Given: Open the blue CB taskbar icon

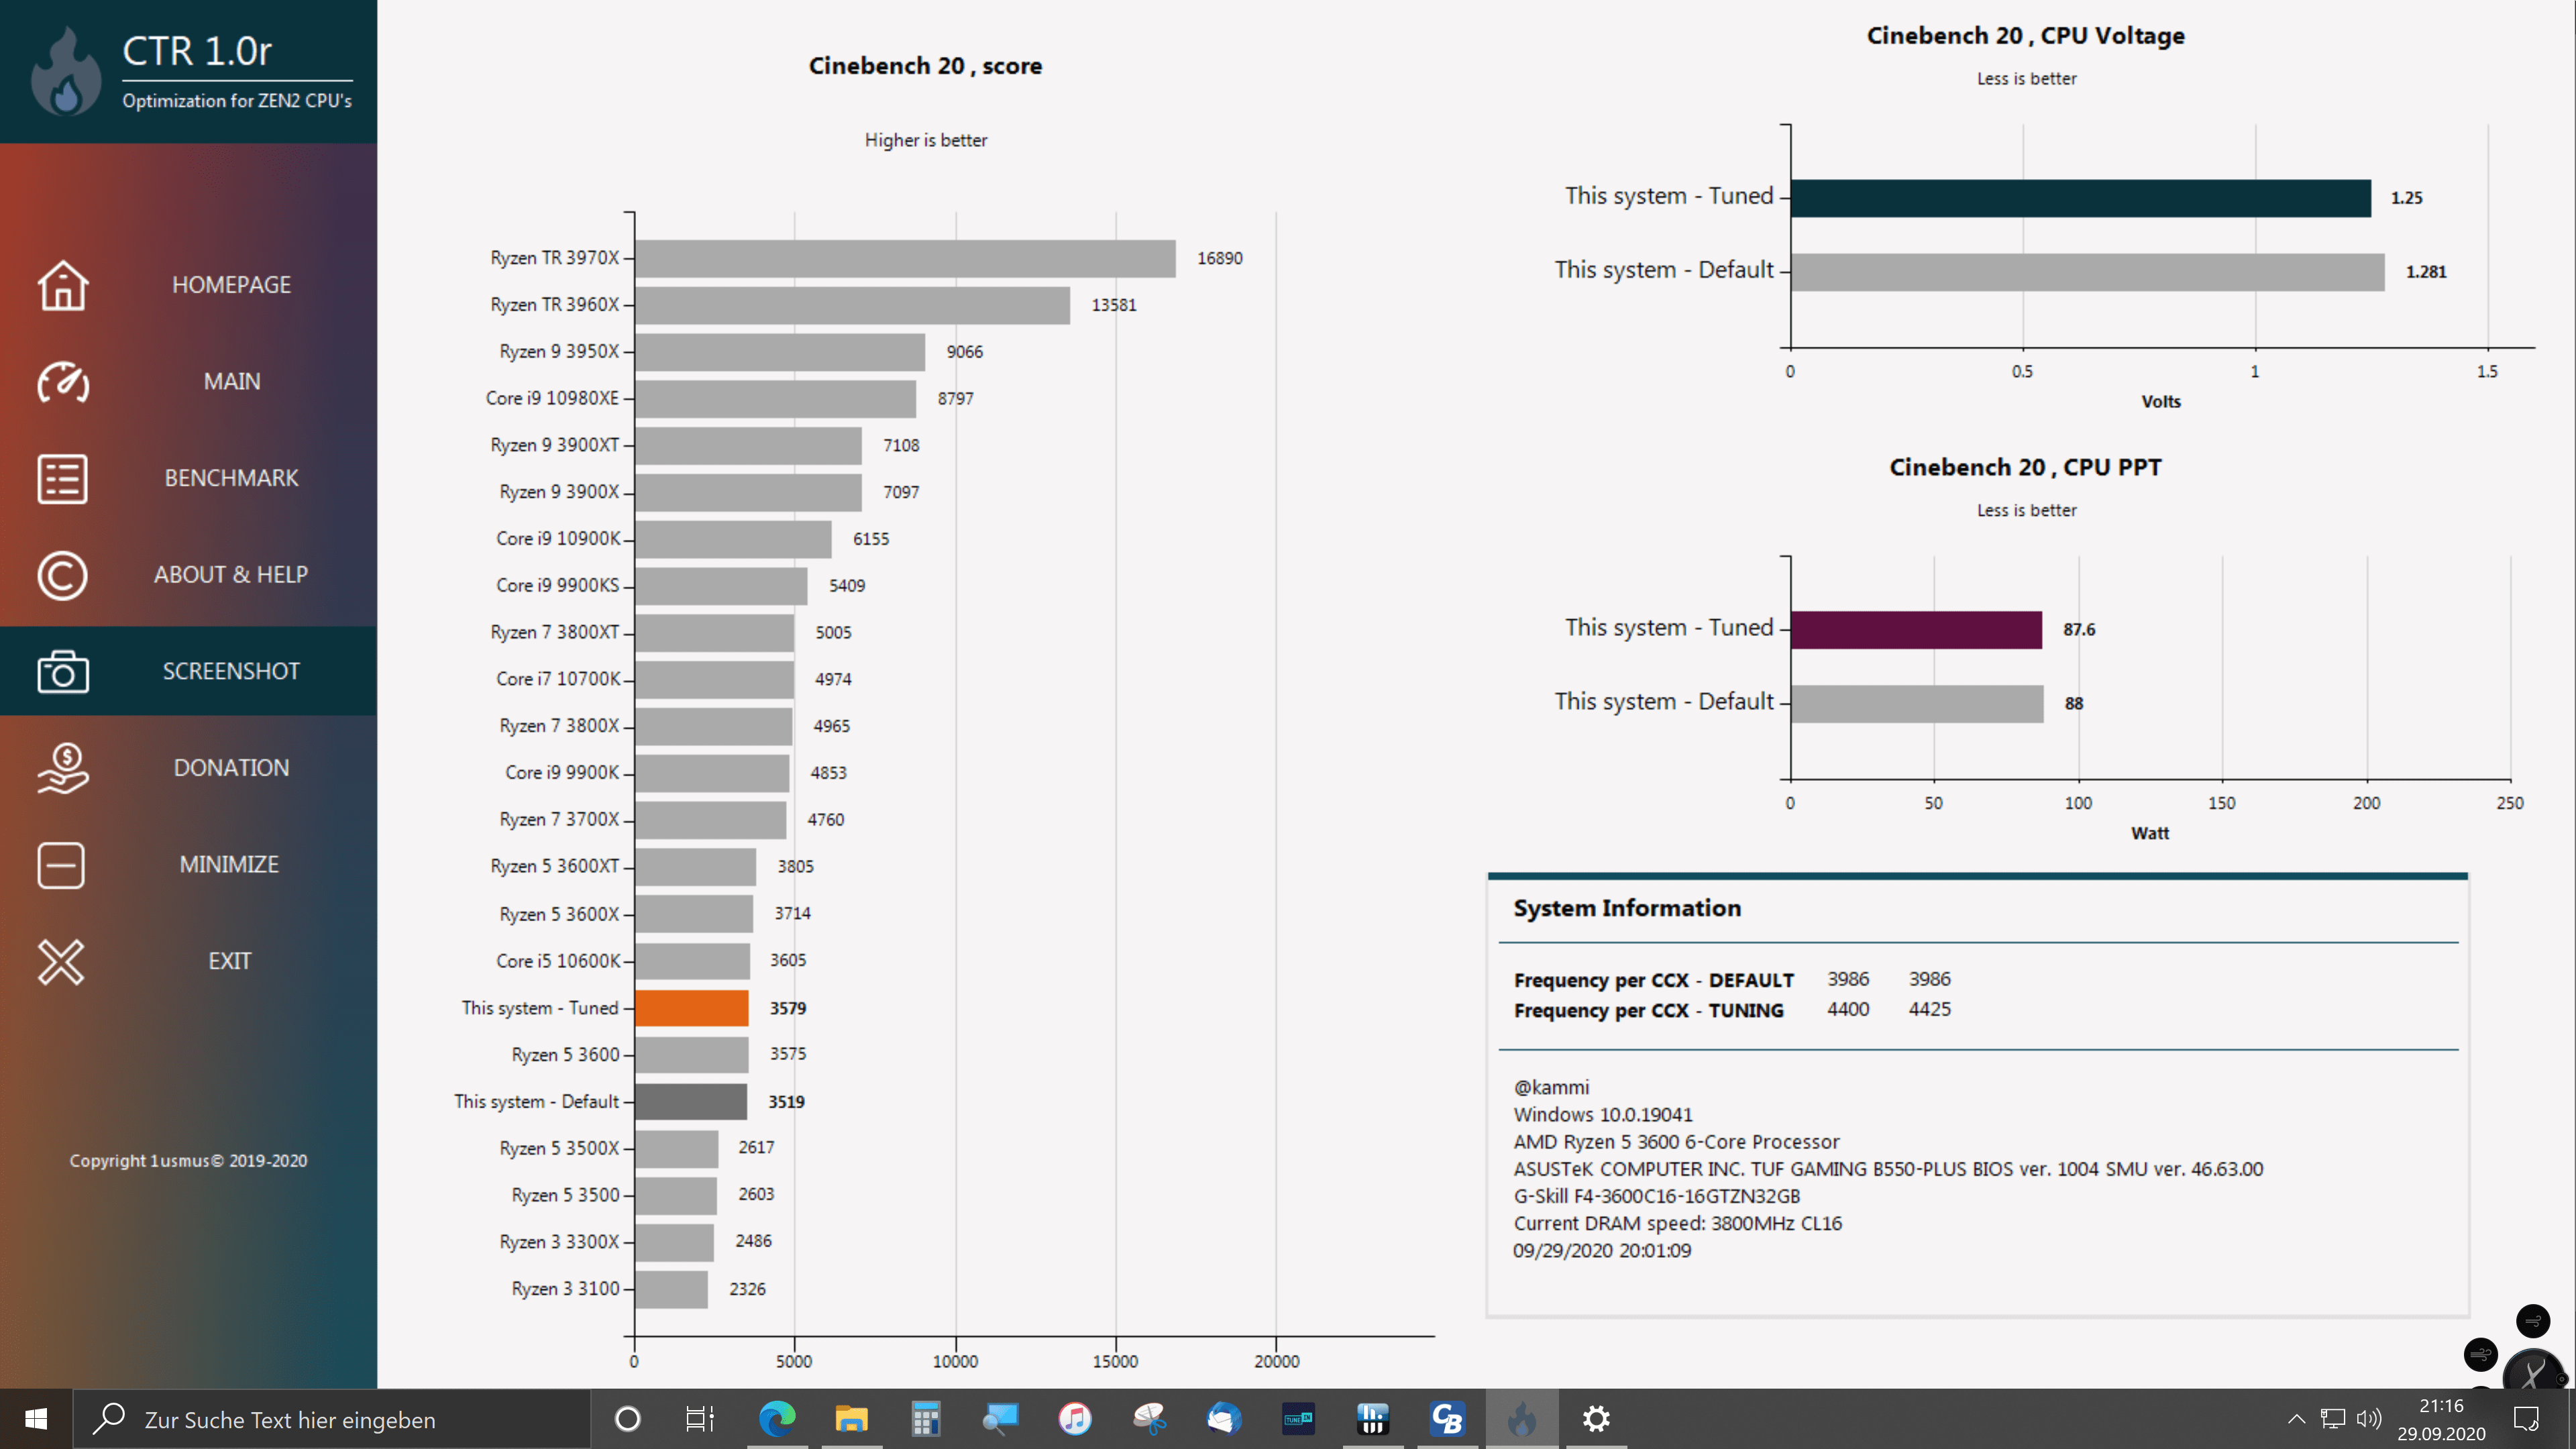Looking at the screenshot, I should coord(1447,1418).
